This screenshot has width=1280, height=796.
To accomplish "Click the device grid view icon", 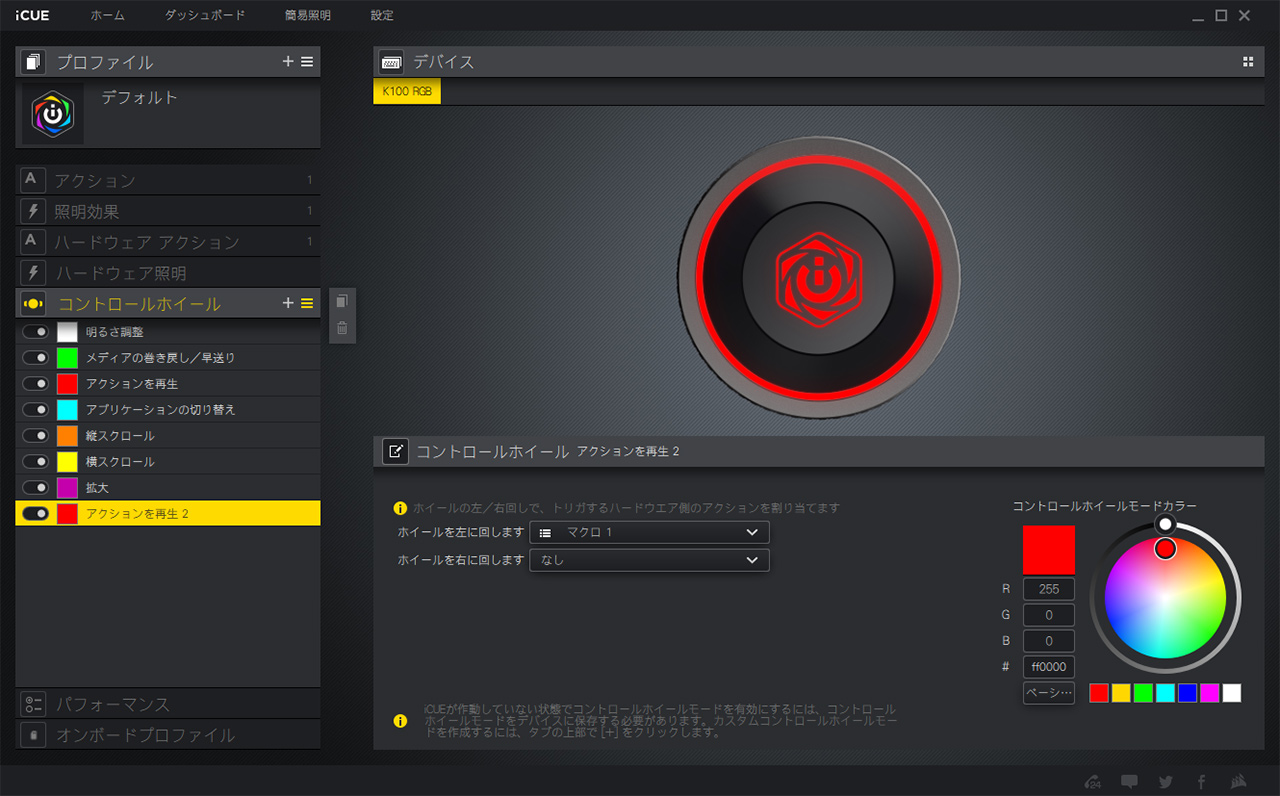I will pyautogui.click(x=1248, y=62).
